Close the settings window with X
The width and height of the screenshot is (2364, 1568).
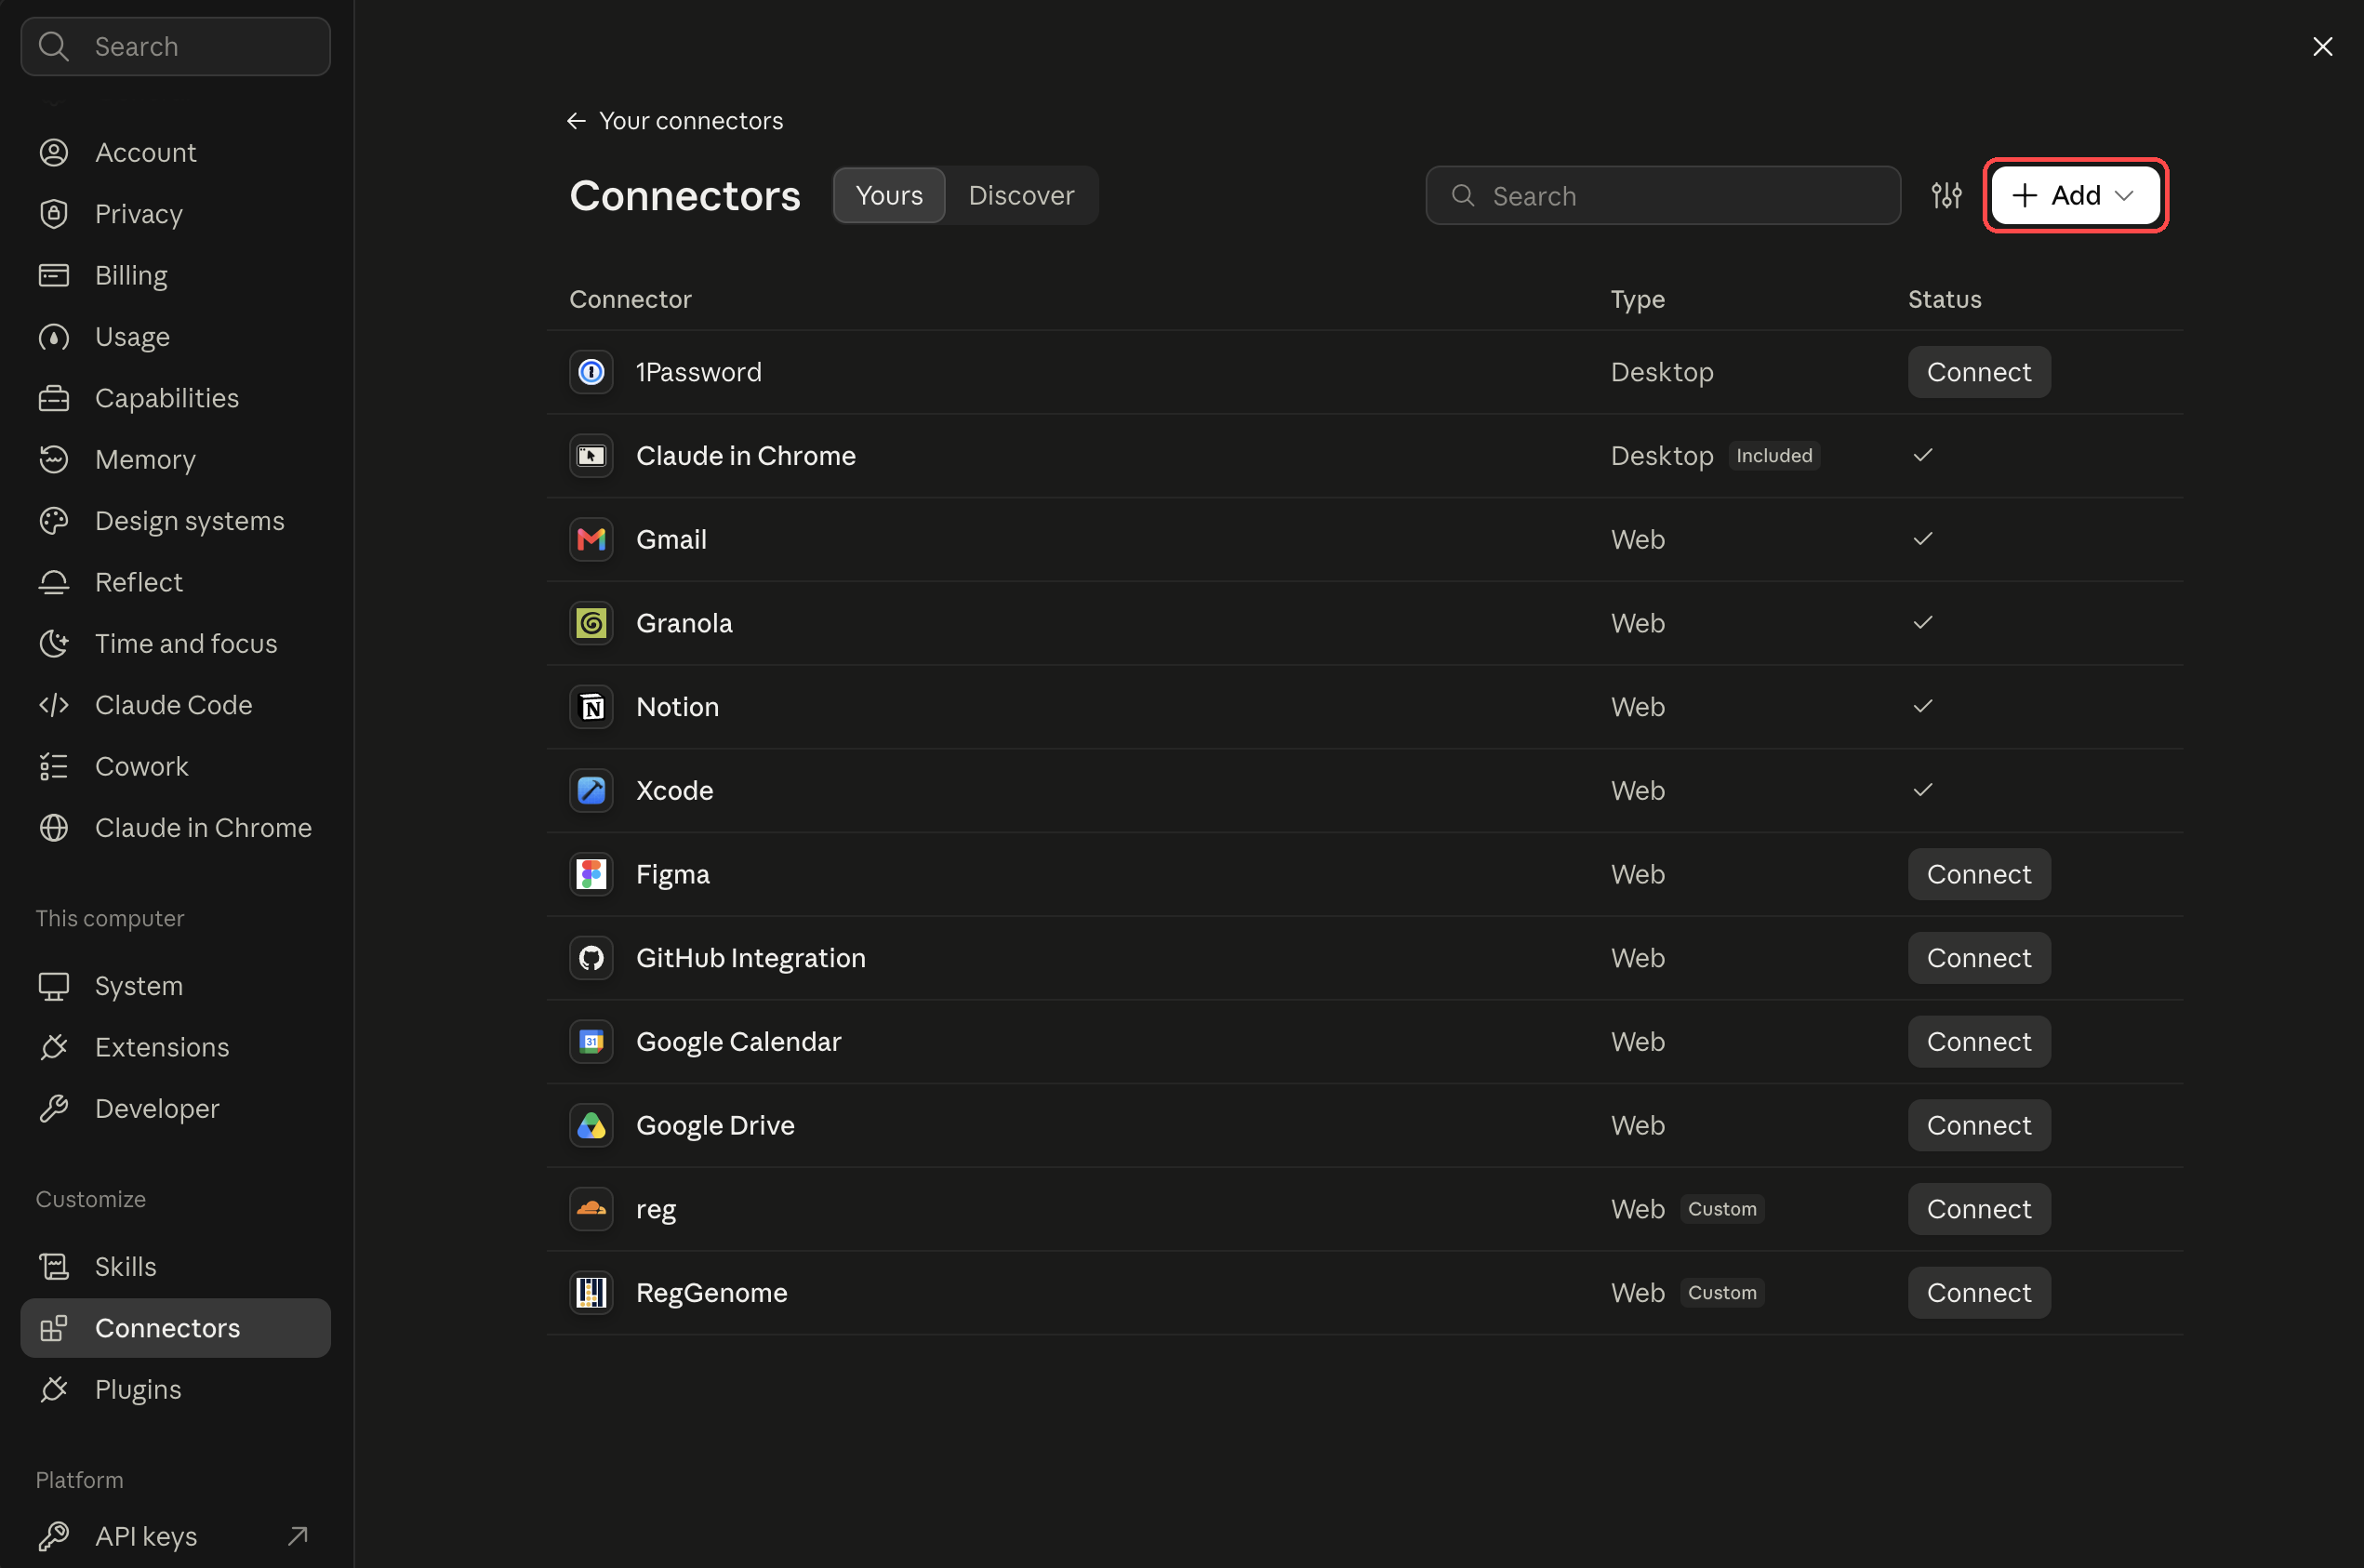[2322, 46]
